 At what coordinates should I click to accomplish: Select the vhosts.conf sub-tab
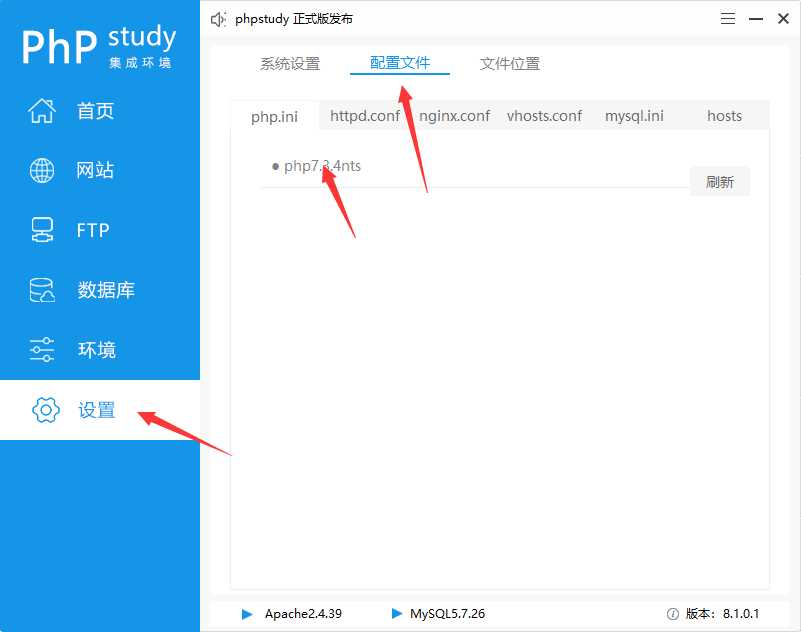pyautogui.click(x=544, y=116)
